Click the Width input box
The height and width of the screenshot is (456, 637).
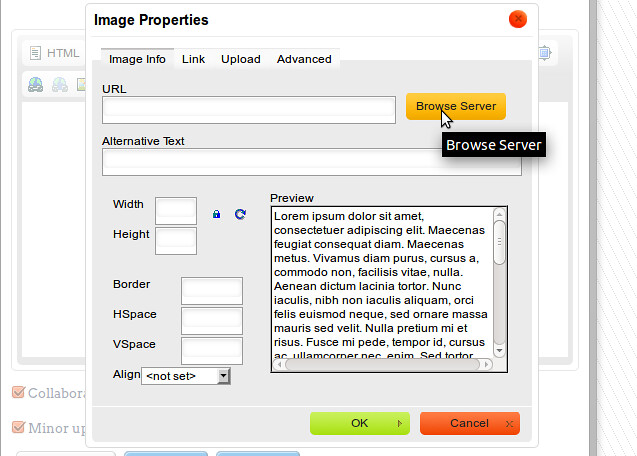(x=176, y=211)
